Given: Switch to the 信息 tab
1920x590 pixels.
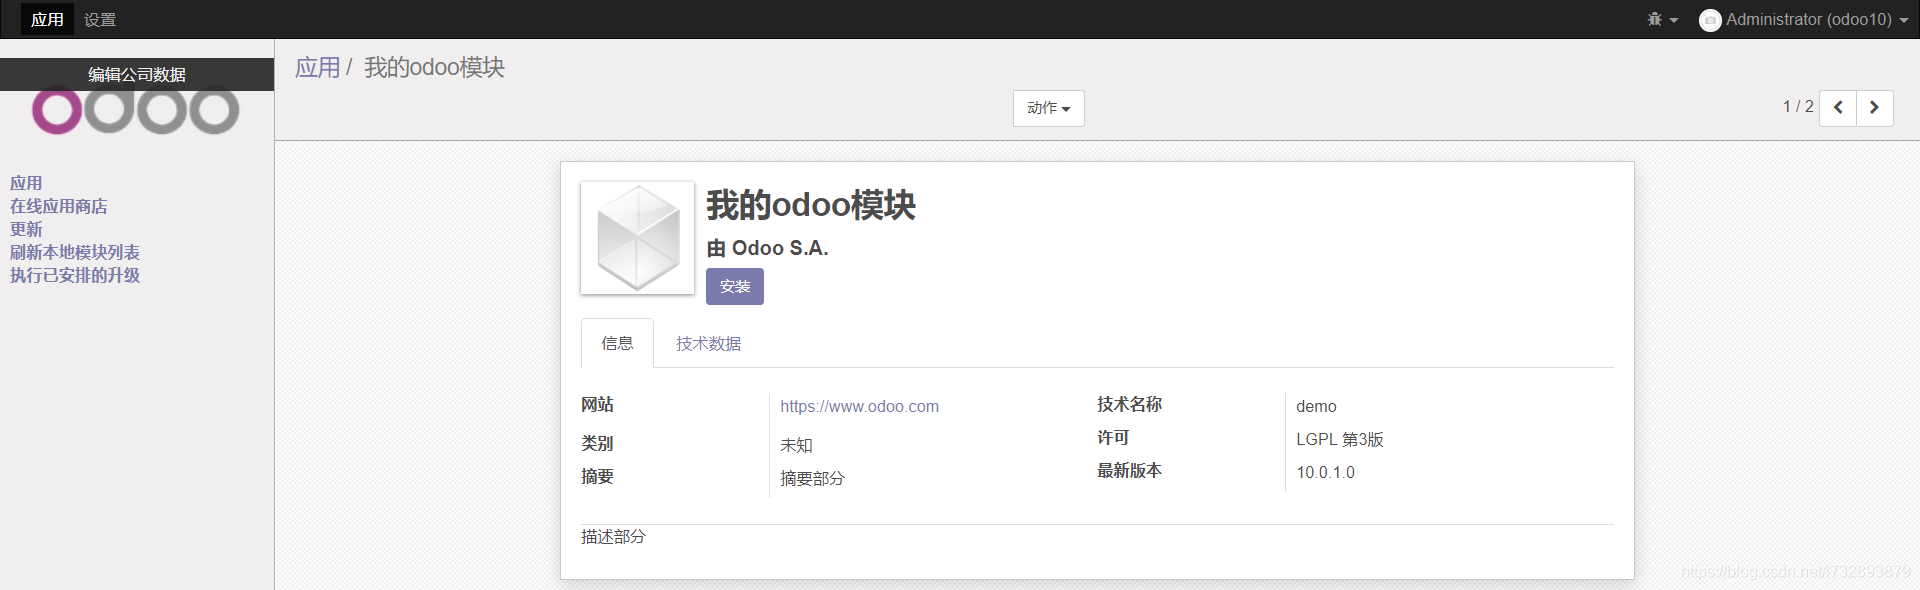Looking at the screenshot, I should coord(617,343).
